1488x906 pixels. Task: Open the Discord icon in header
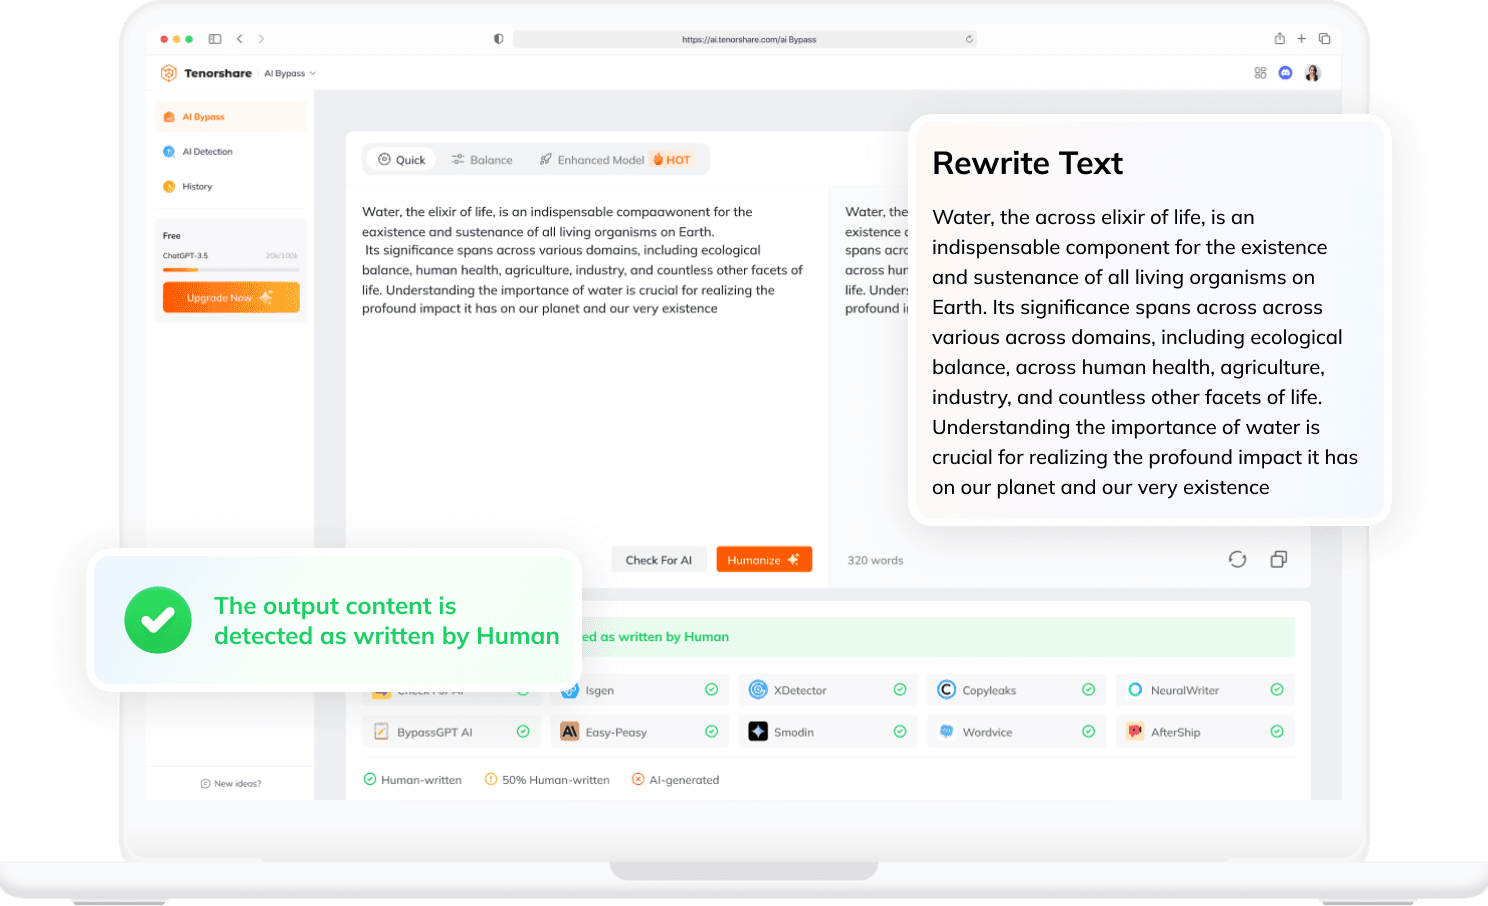click(x=1286, y=73)
